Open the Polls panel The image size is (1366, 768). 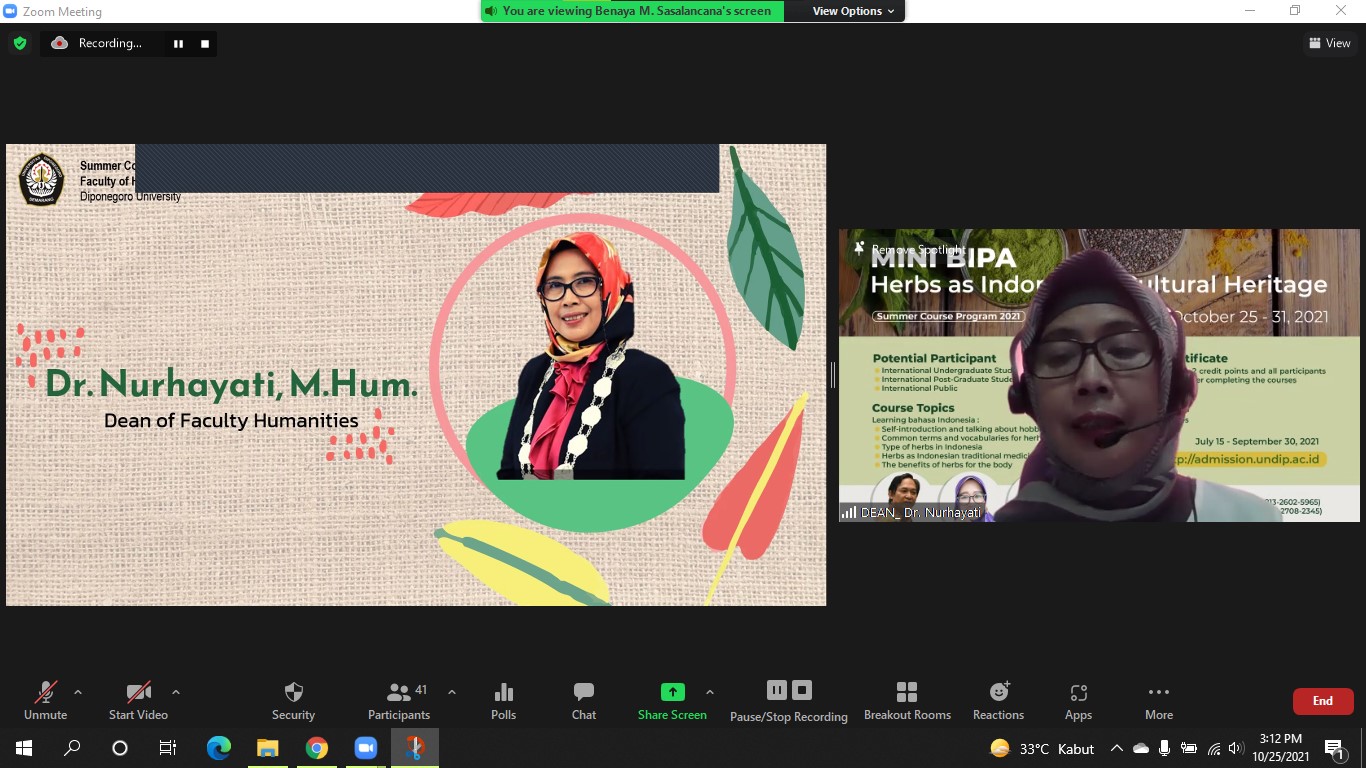coord(504,700)
